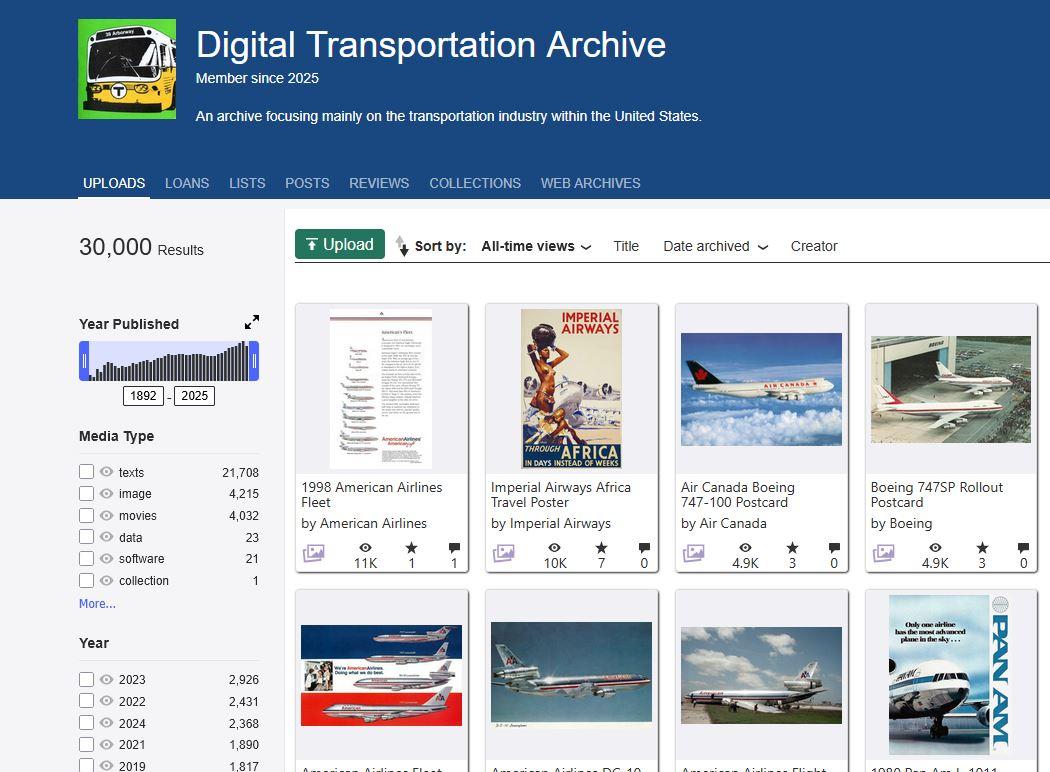The height and width of the screenshot is (772, 1050).
Task: Sort results by Title
Action: tap(626, 246)
